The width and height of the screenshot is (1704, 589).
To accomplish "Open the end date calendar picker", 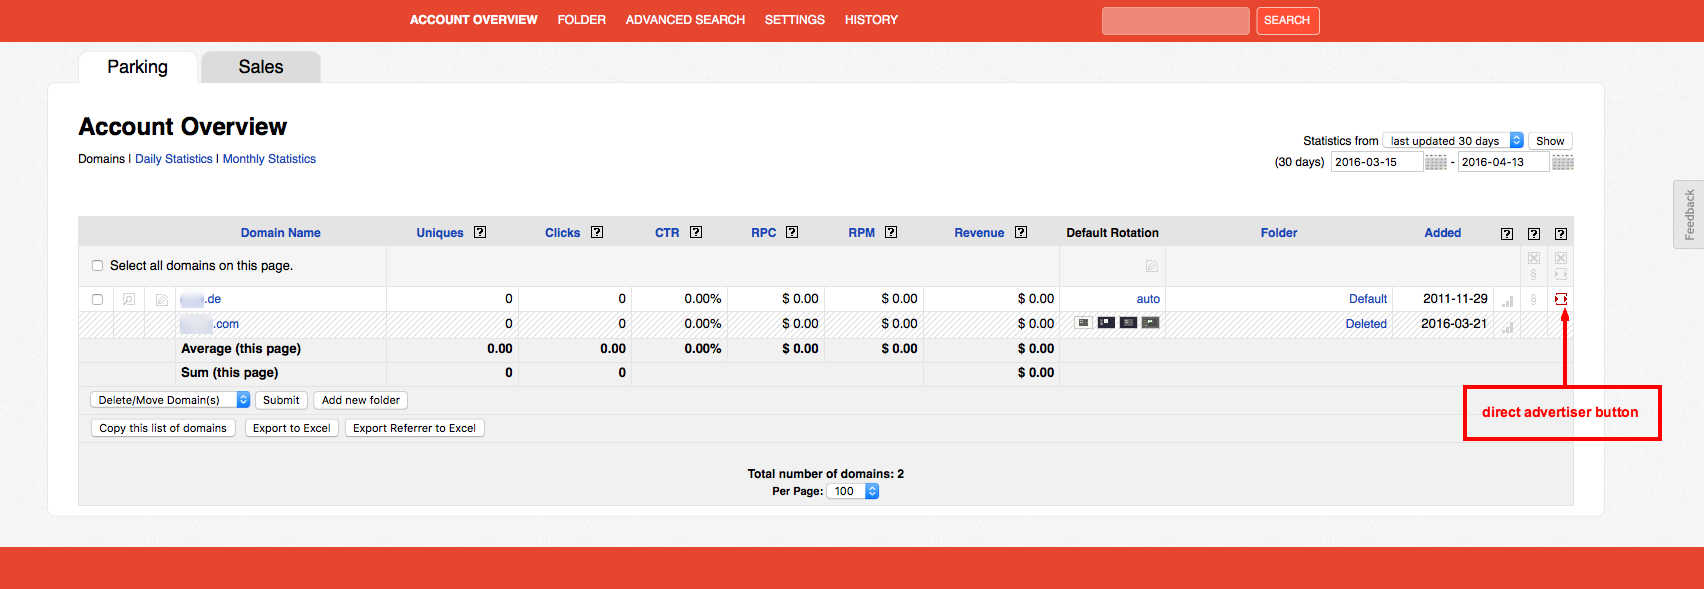I will tap(1562, 162).
